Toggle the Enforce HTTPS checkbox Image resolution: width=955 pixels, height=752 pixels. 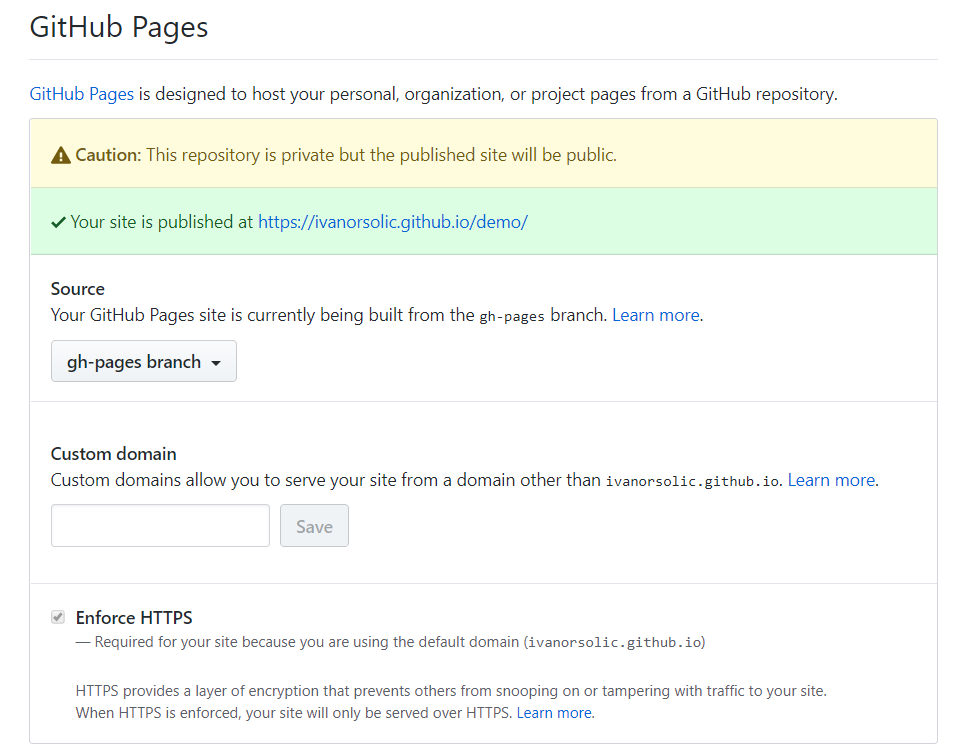pyautogui.click(x=58, y=617)
